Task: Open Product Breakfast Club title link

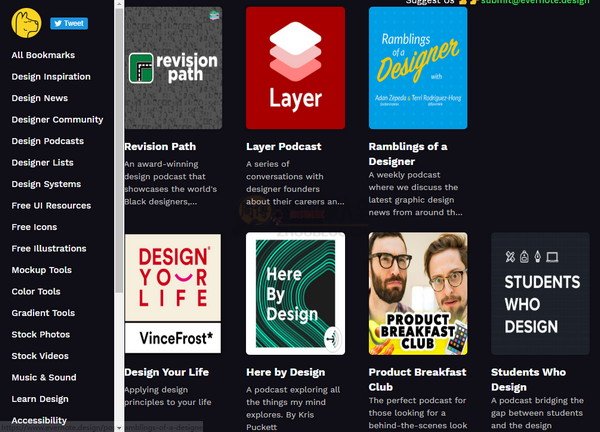Action: pos(417,380)
